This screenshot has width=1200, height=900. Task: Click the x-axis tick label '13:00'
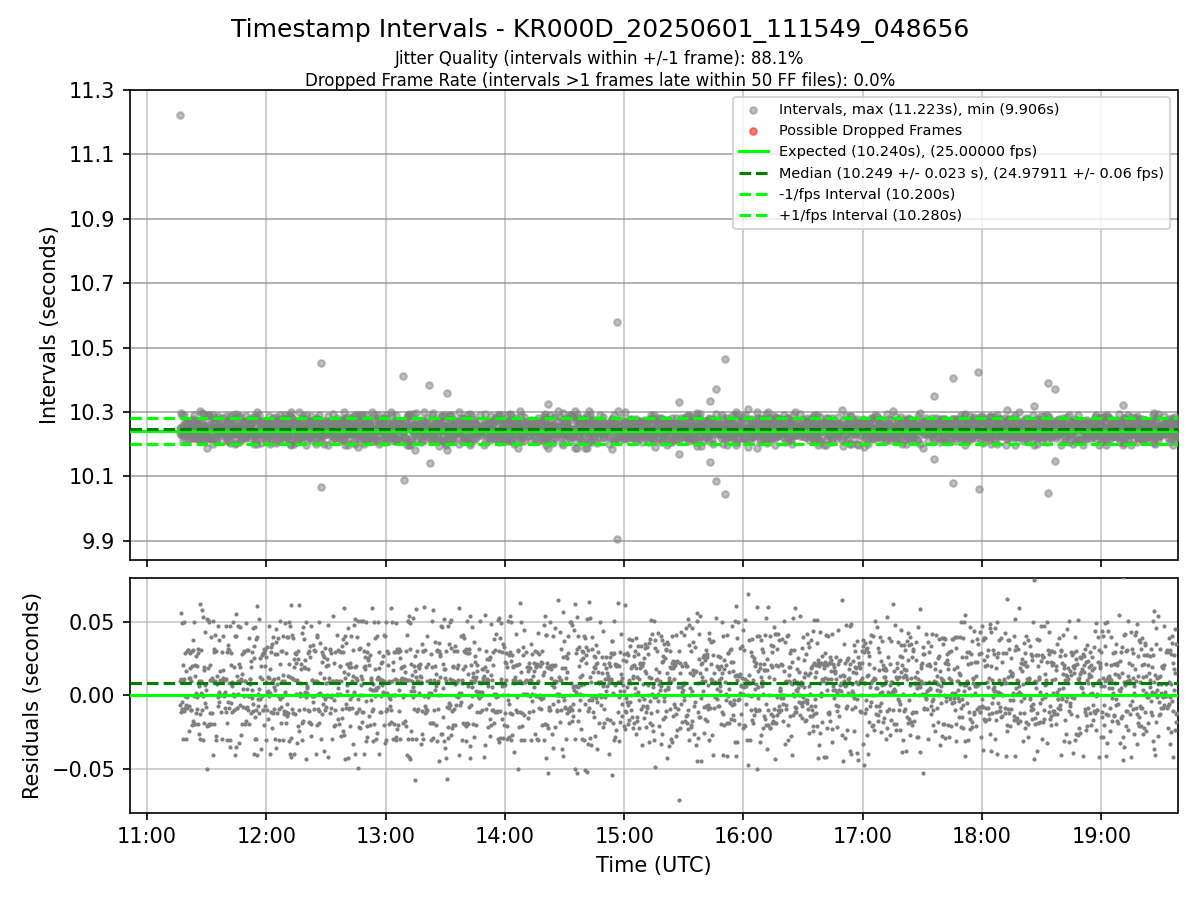tap(385, 835)
